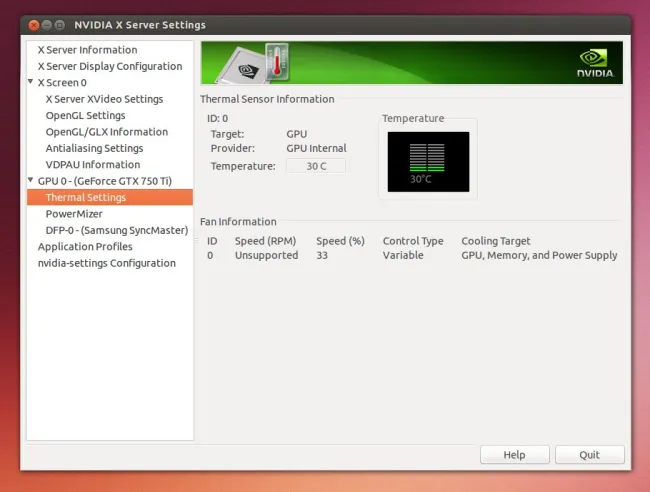Click GPU, Memory, and Power Supply text
Viewport: 650px width, 492px height.
point(539,255)
